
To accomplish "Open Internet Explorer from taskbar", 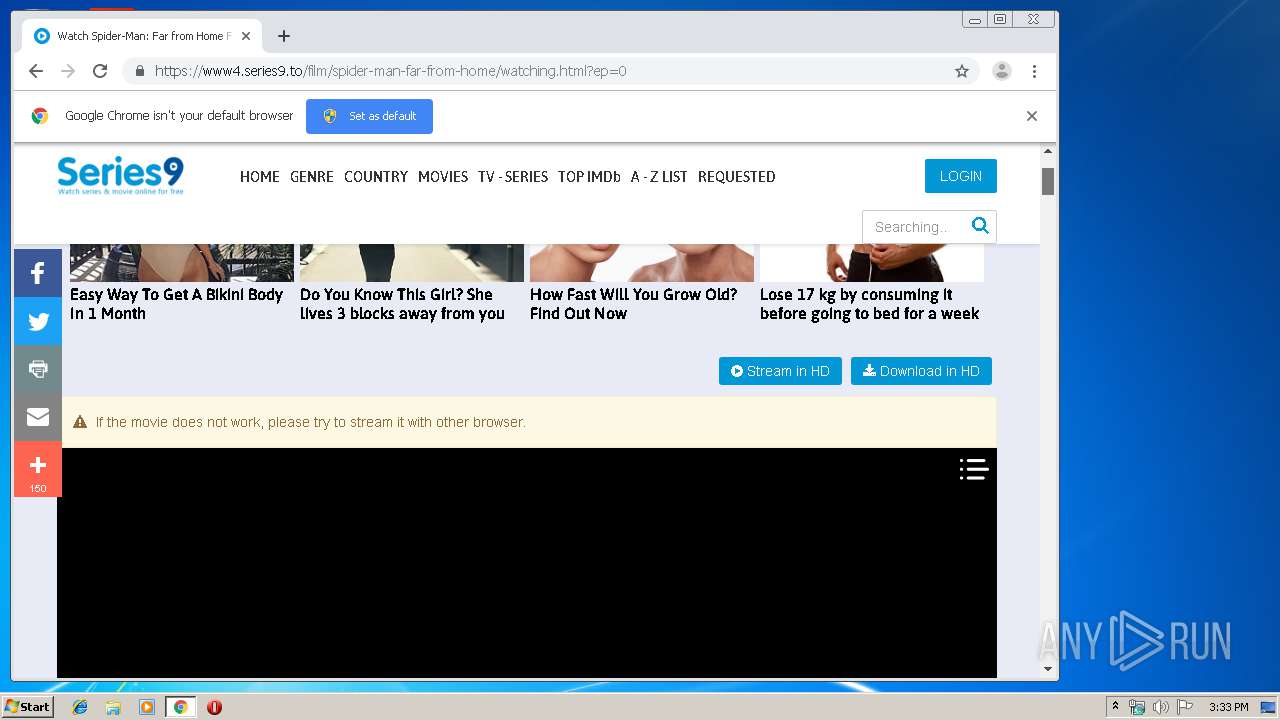I will 80,707.
